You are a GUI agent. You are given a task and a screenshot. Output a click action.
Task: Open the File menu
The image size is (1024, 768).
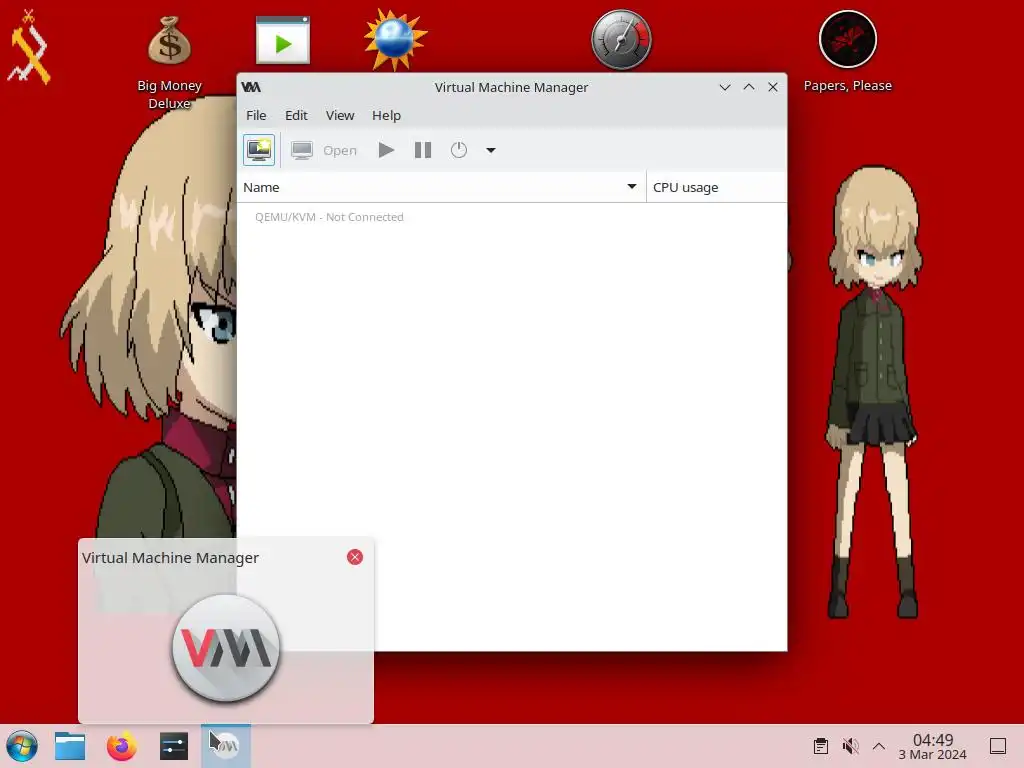click(256, 116)
